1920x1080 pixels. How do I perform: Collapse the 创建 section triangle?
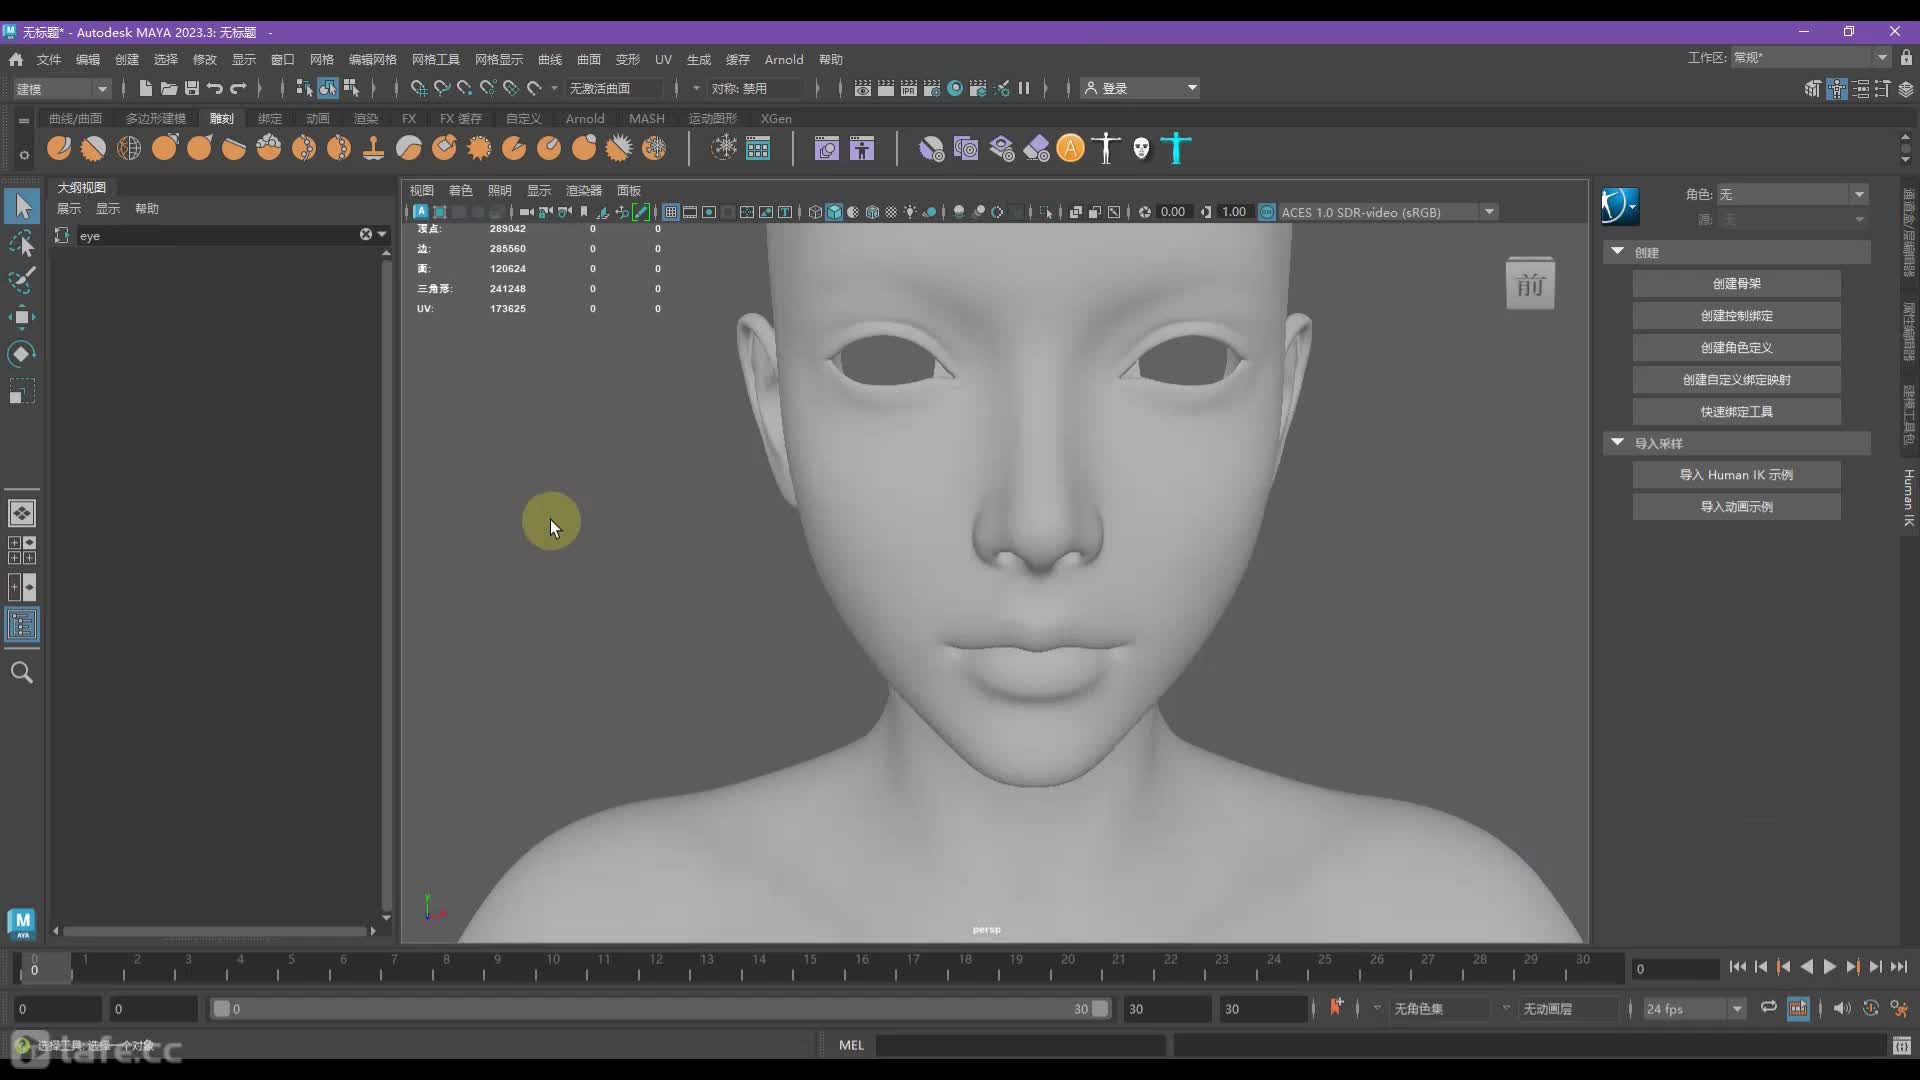coord(1617,252)
